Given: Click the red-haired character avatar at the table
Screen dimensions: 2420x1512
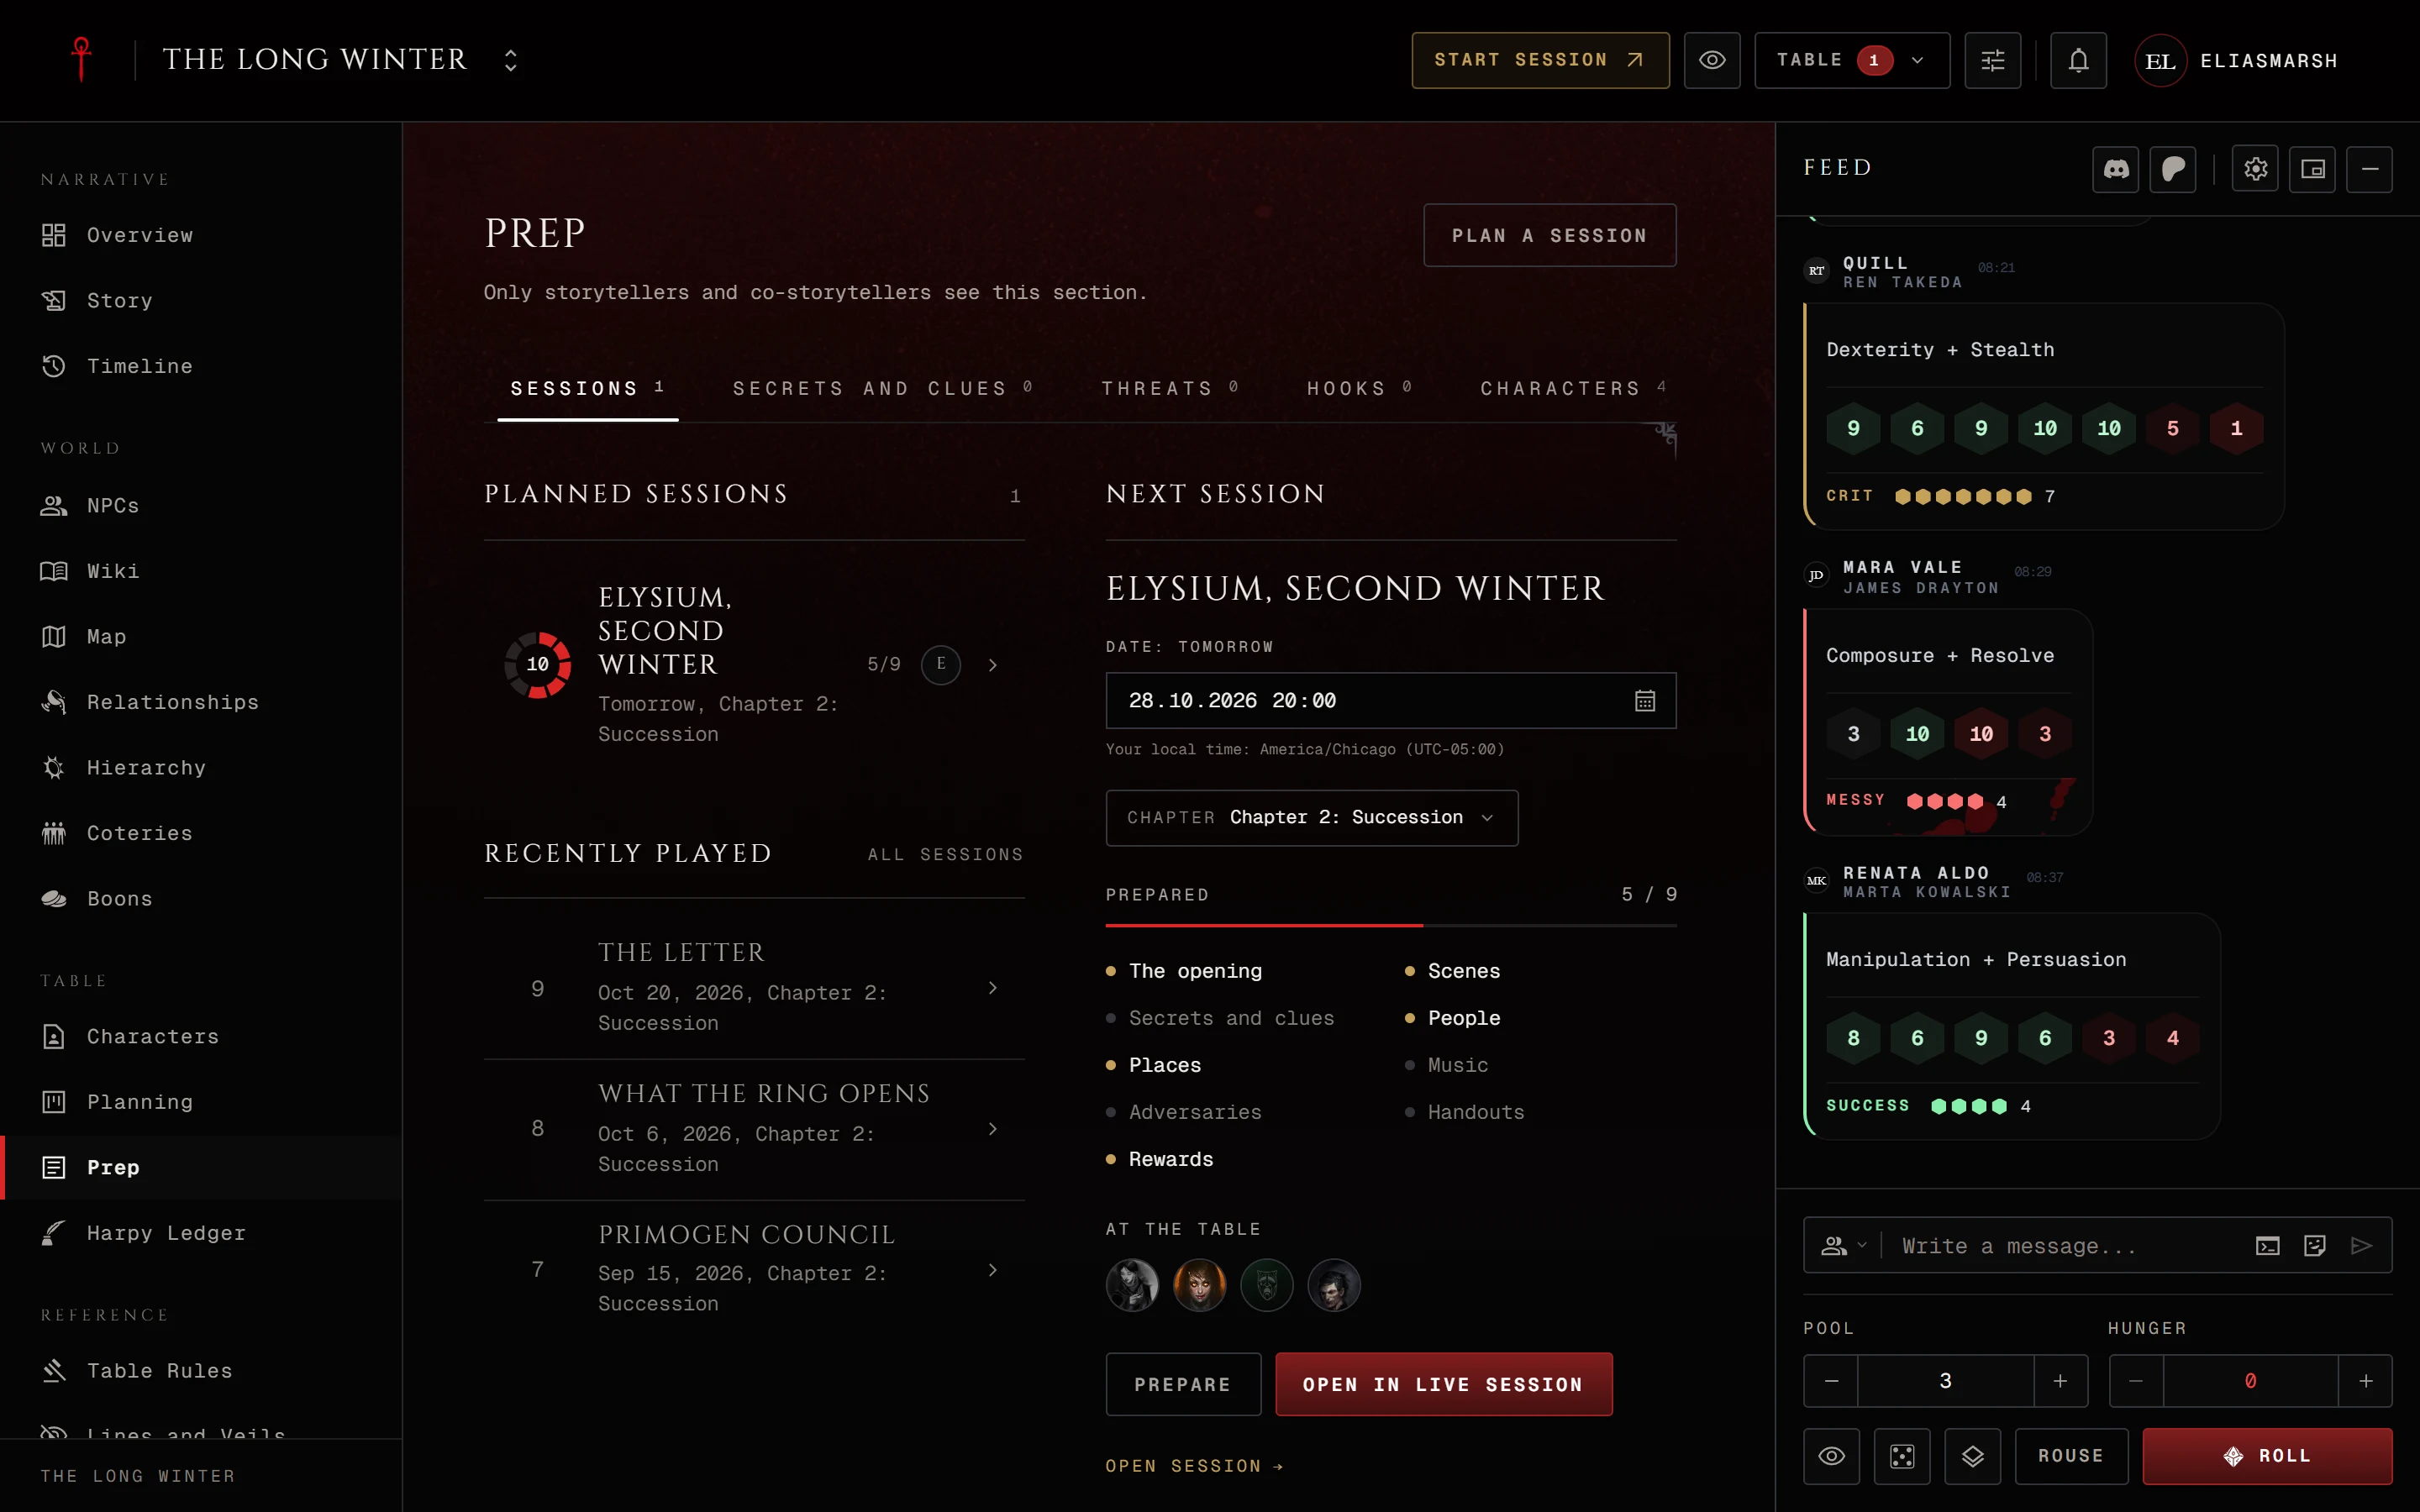Looking at the screenshot, I should [1199, 1285].
